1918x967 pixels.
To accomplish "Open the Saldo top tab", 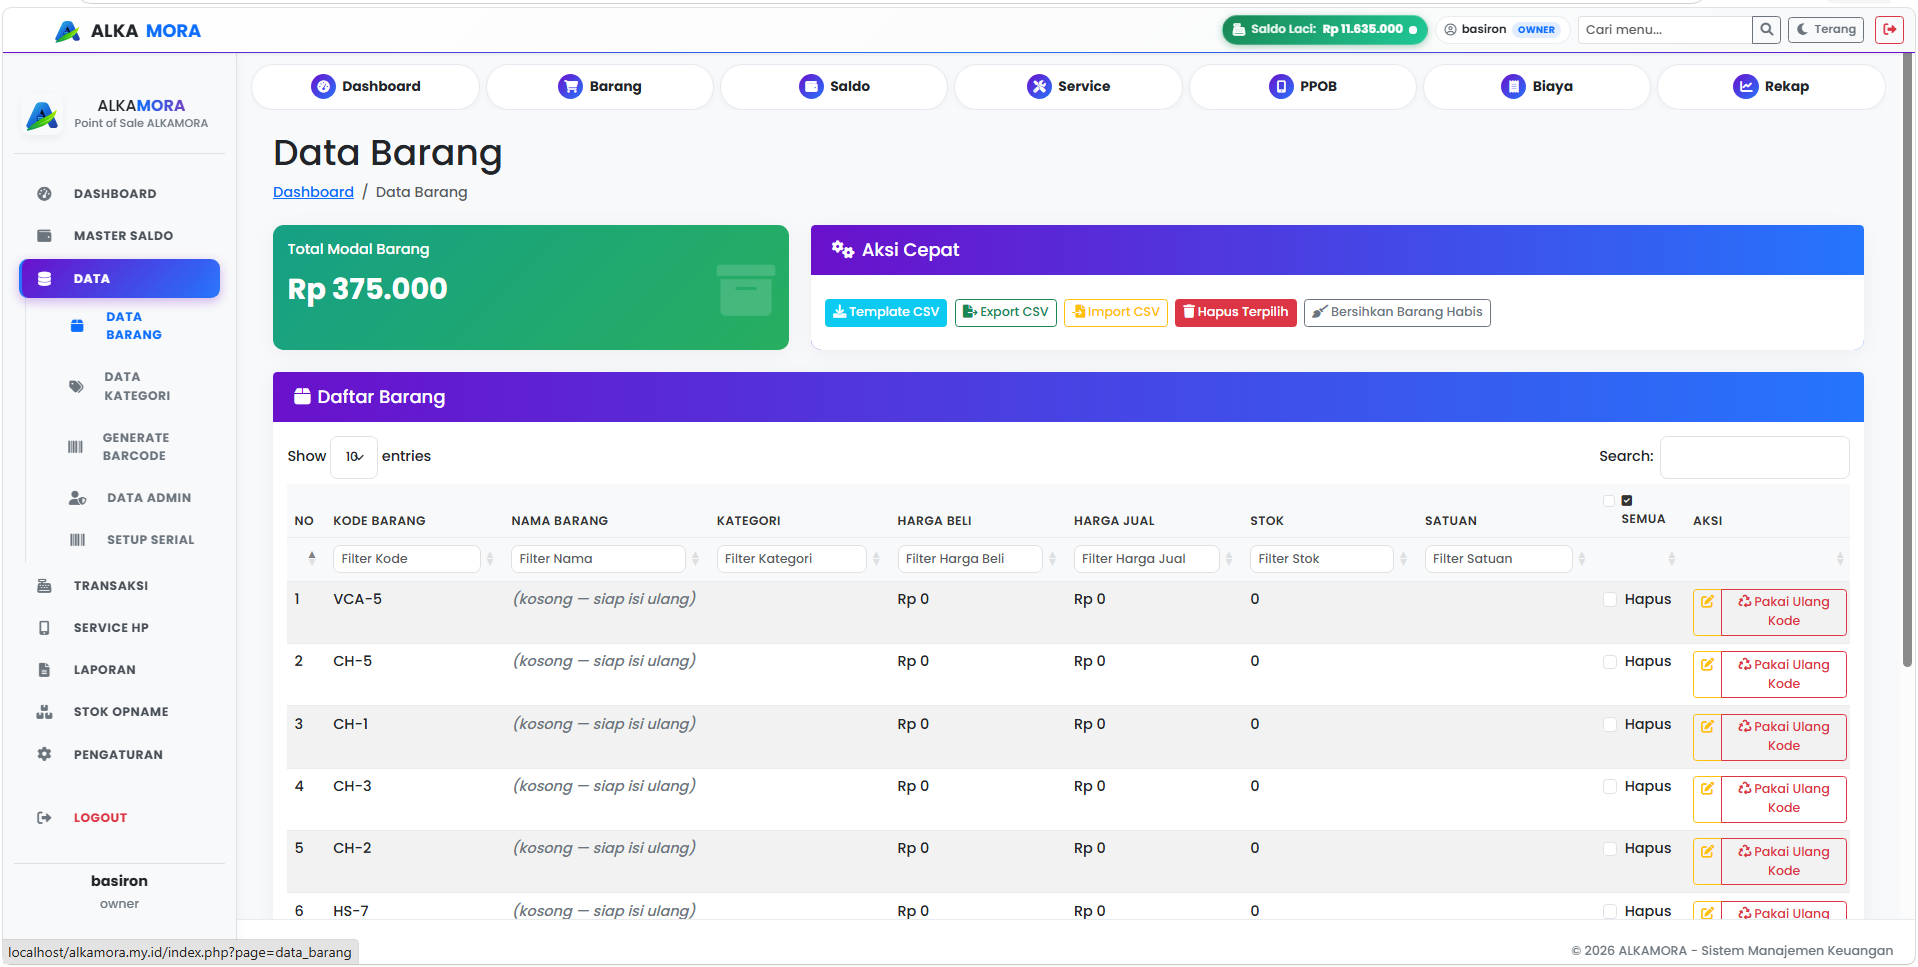I will (834, 86).
